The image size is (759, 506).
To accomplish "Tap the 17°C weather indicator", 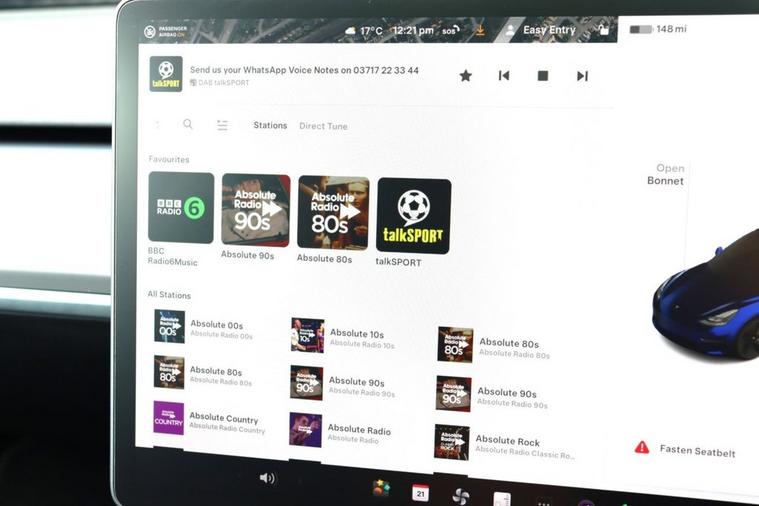I will coord(364,31).
